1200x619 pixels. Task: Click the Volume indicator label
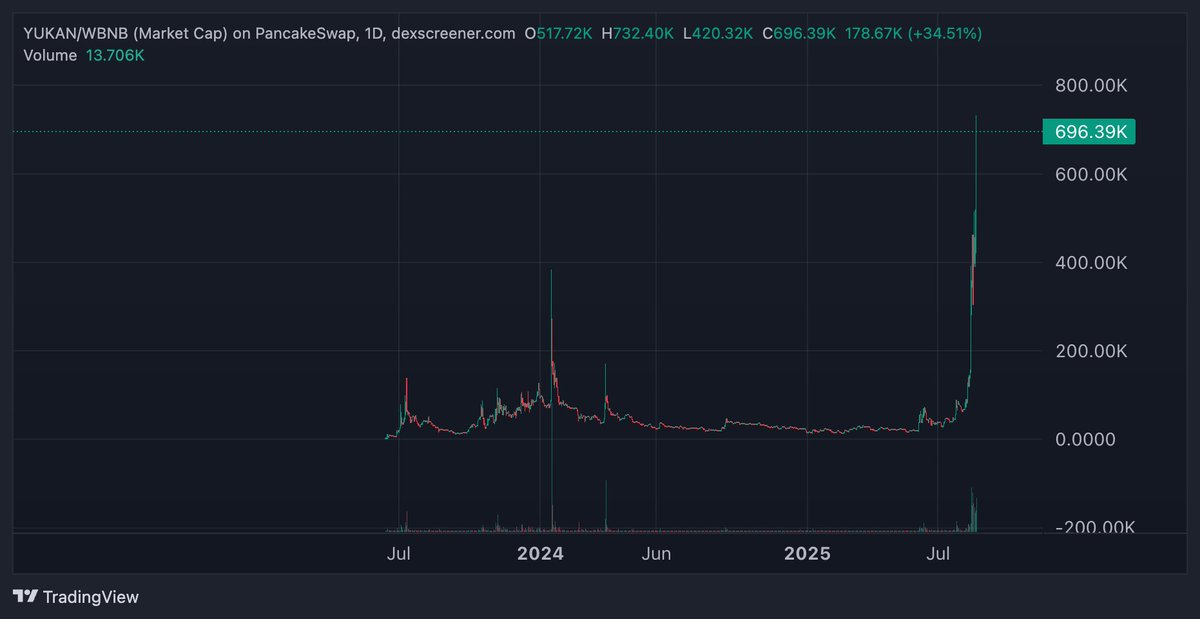pos(50,55)
